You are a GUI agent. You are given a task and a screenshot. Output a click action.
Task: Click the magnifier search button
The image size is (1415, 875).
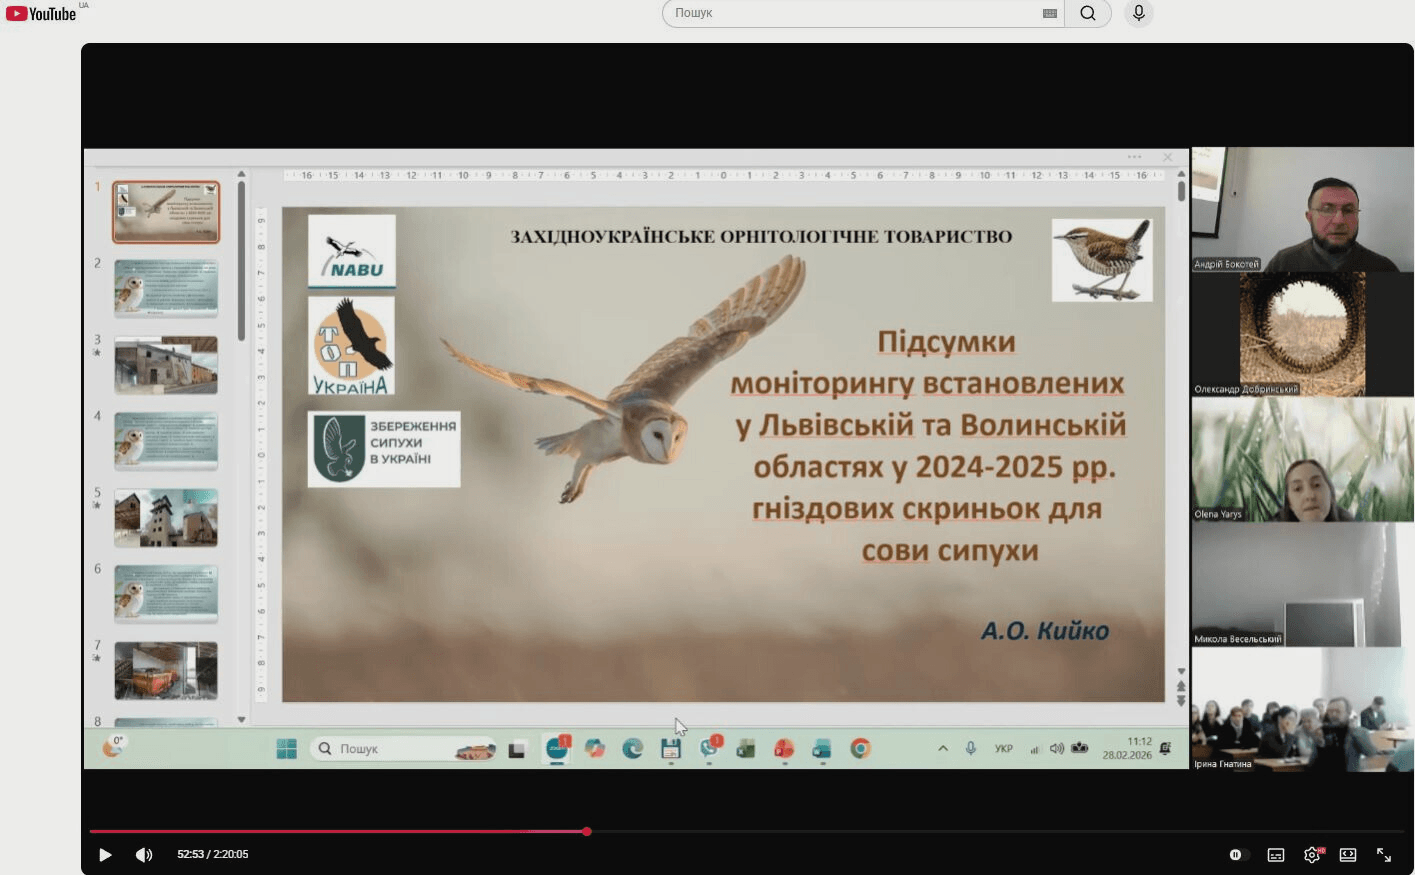click(x=1088, y=14)
